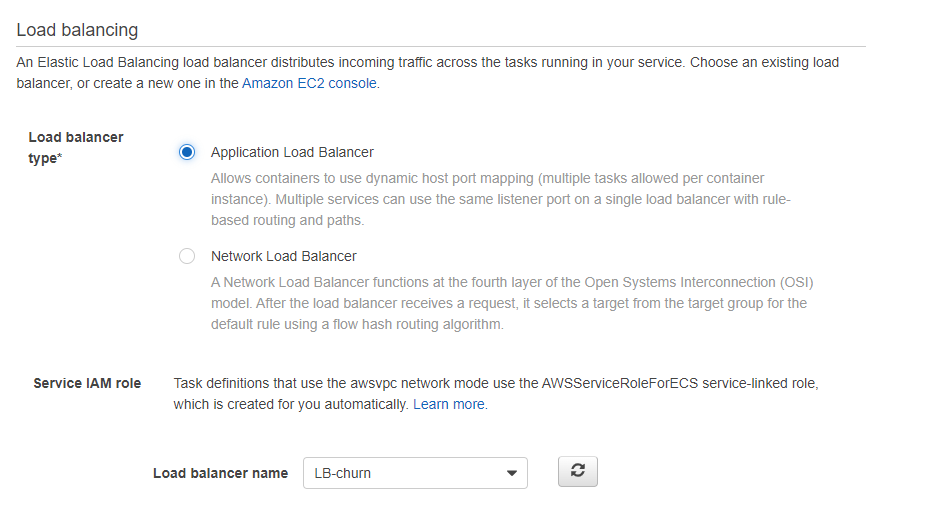Click the Load balancing section heading

(77, 30)
